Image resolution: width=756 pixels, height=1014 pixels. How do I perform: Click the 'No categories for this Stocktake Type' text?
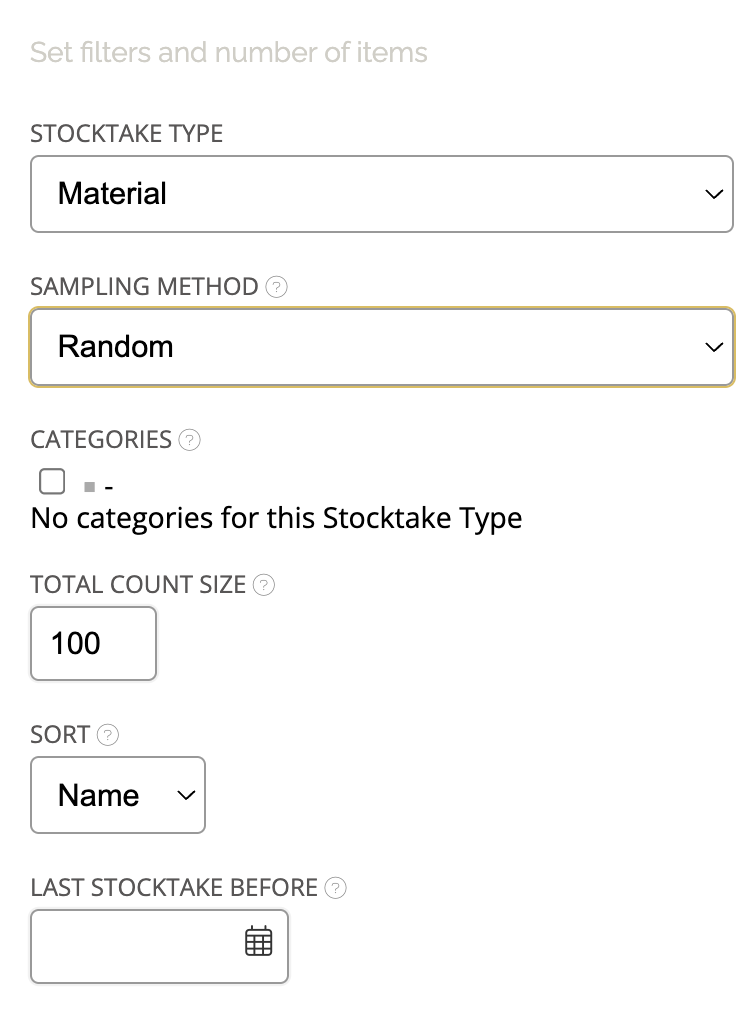coord(276,518)
